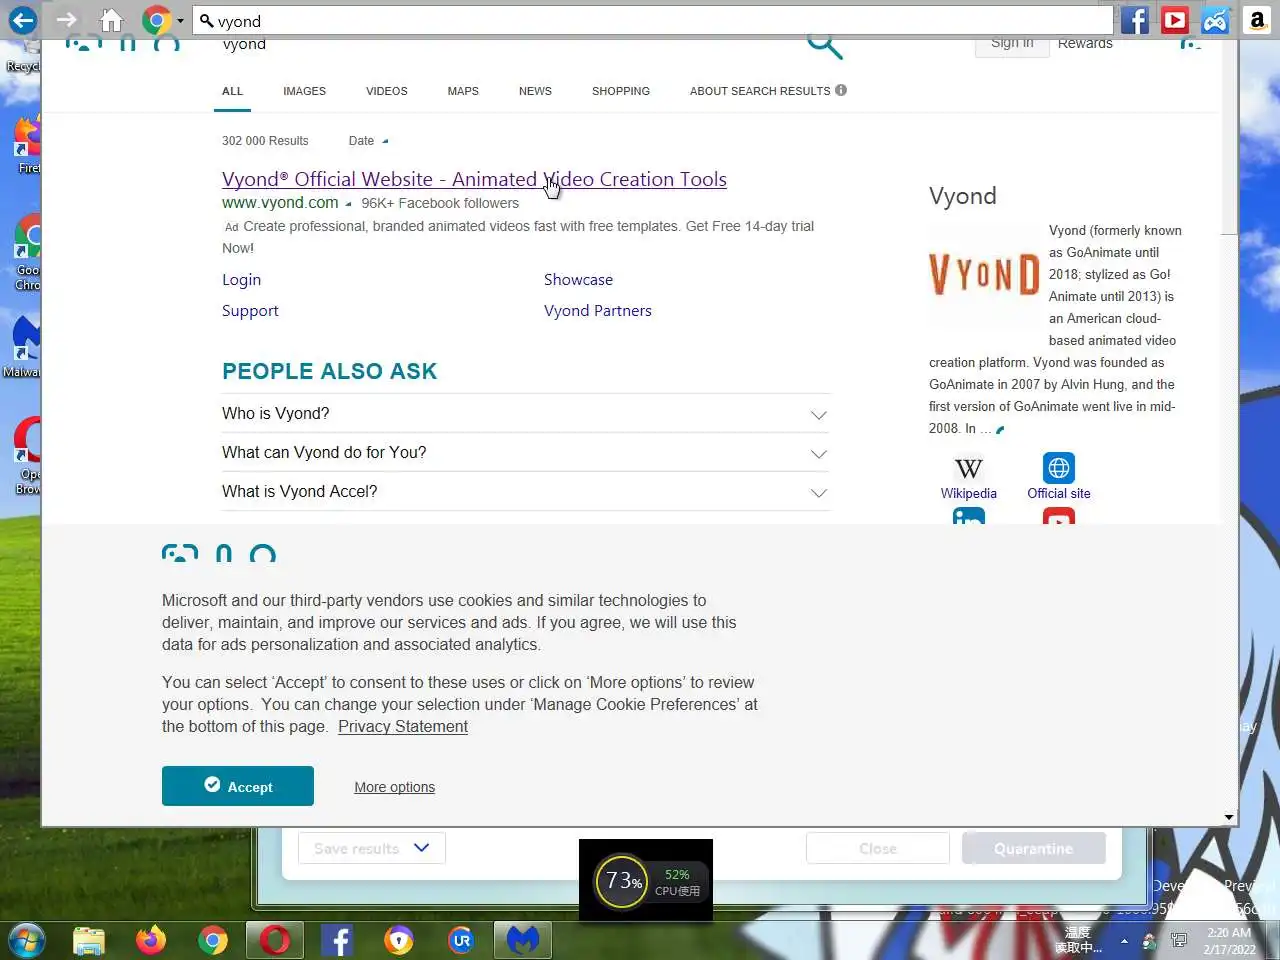Click the 73% CPU usage widget
The image size is (1280, 960).
[x=646, y=881]
